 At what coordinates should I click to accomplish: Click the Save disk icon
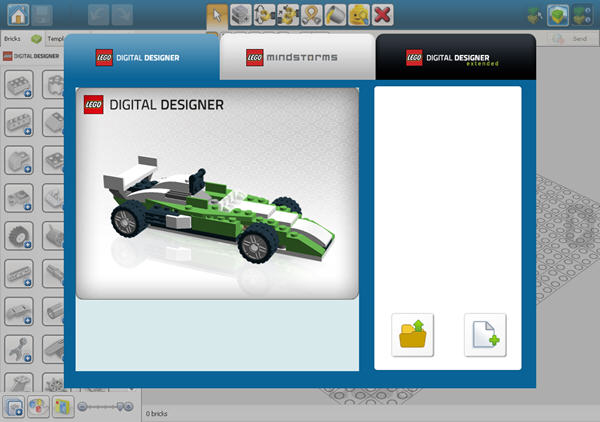tap(43, 14)
